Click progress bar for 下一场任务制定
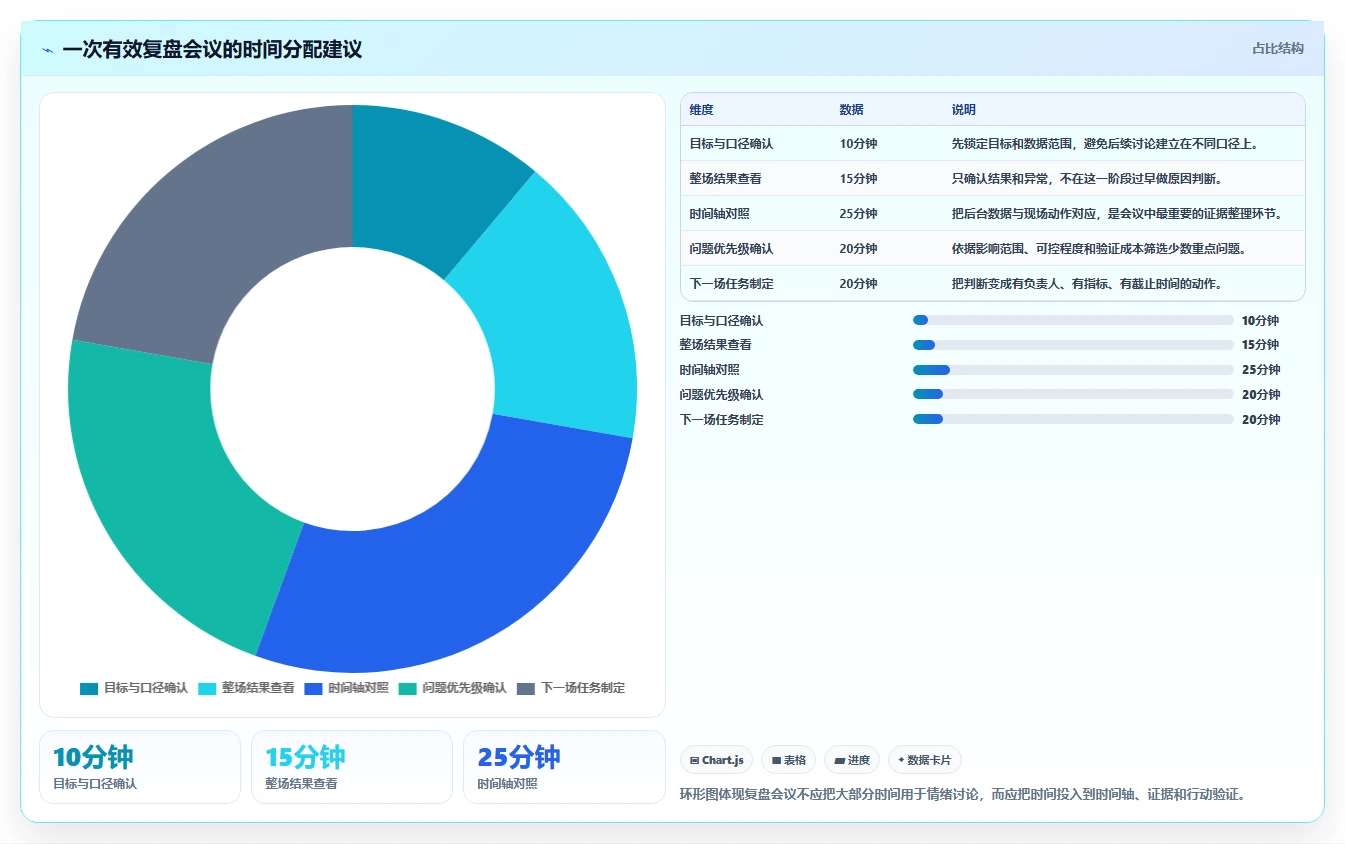Screen dimensions: 1345x844 pos(1073,420)
